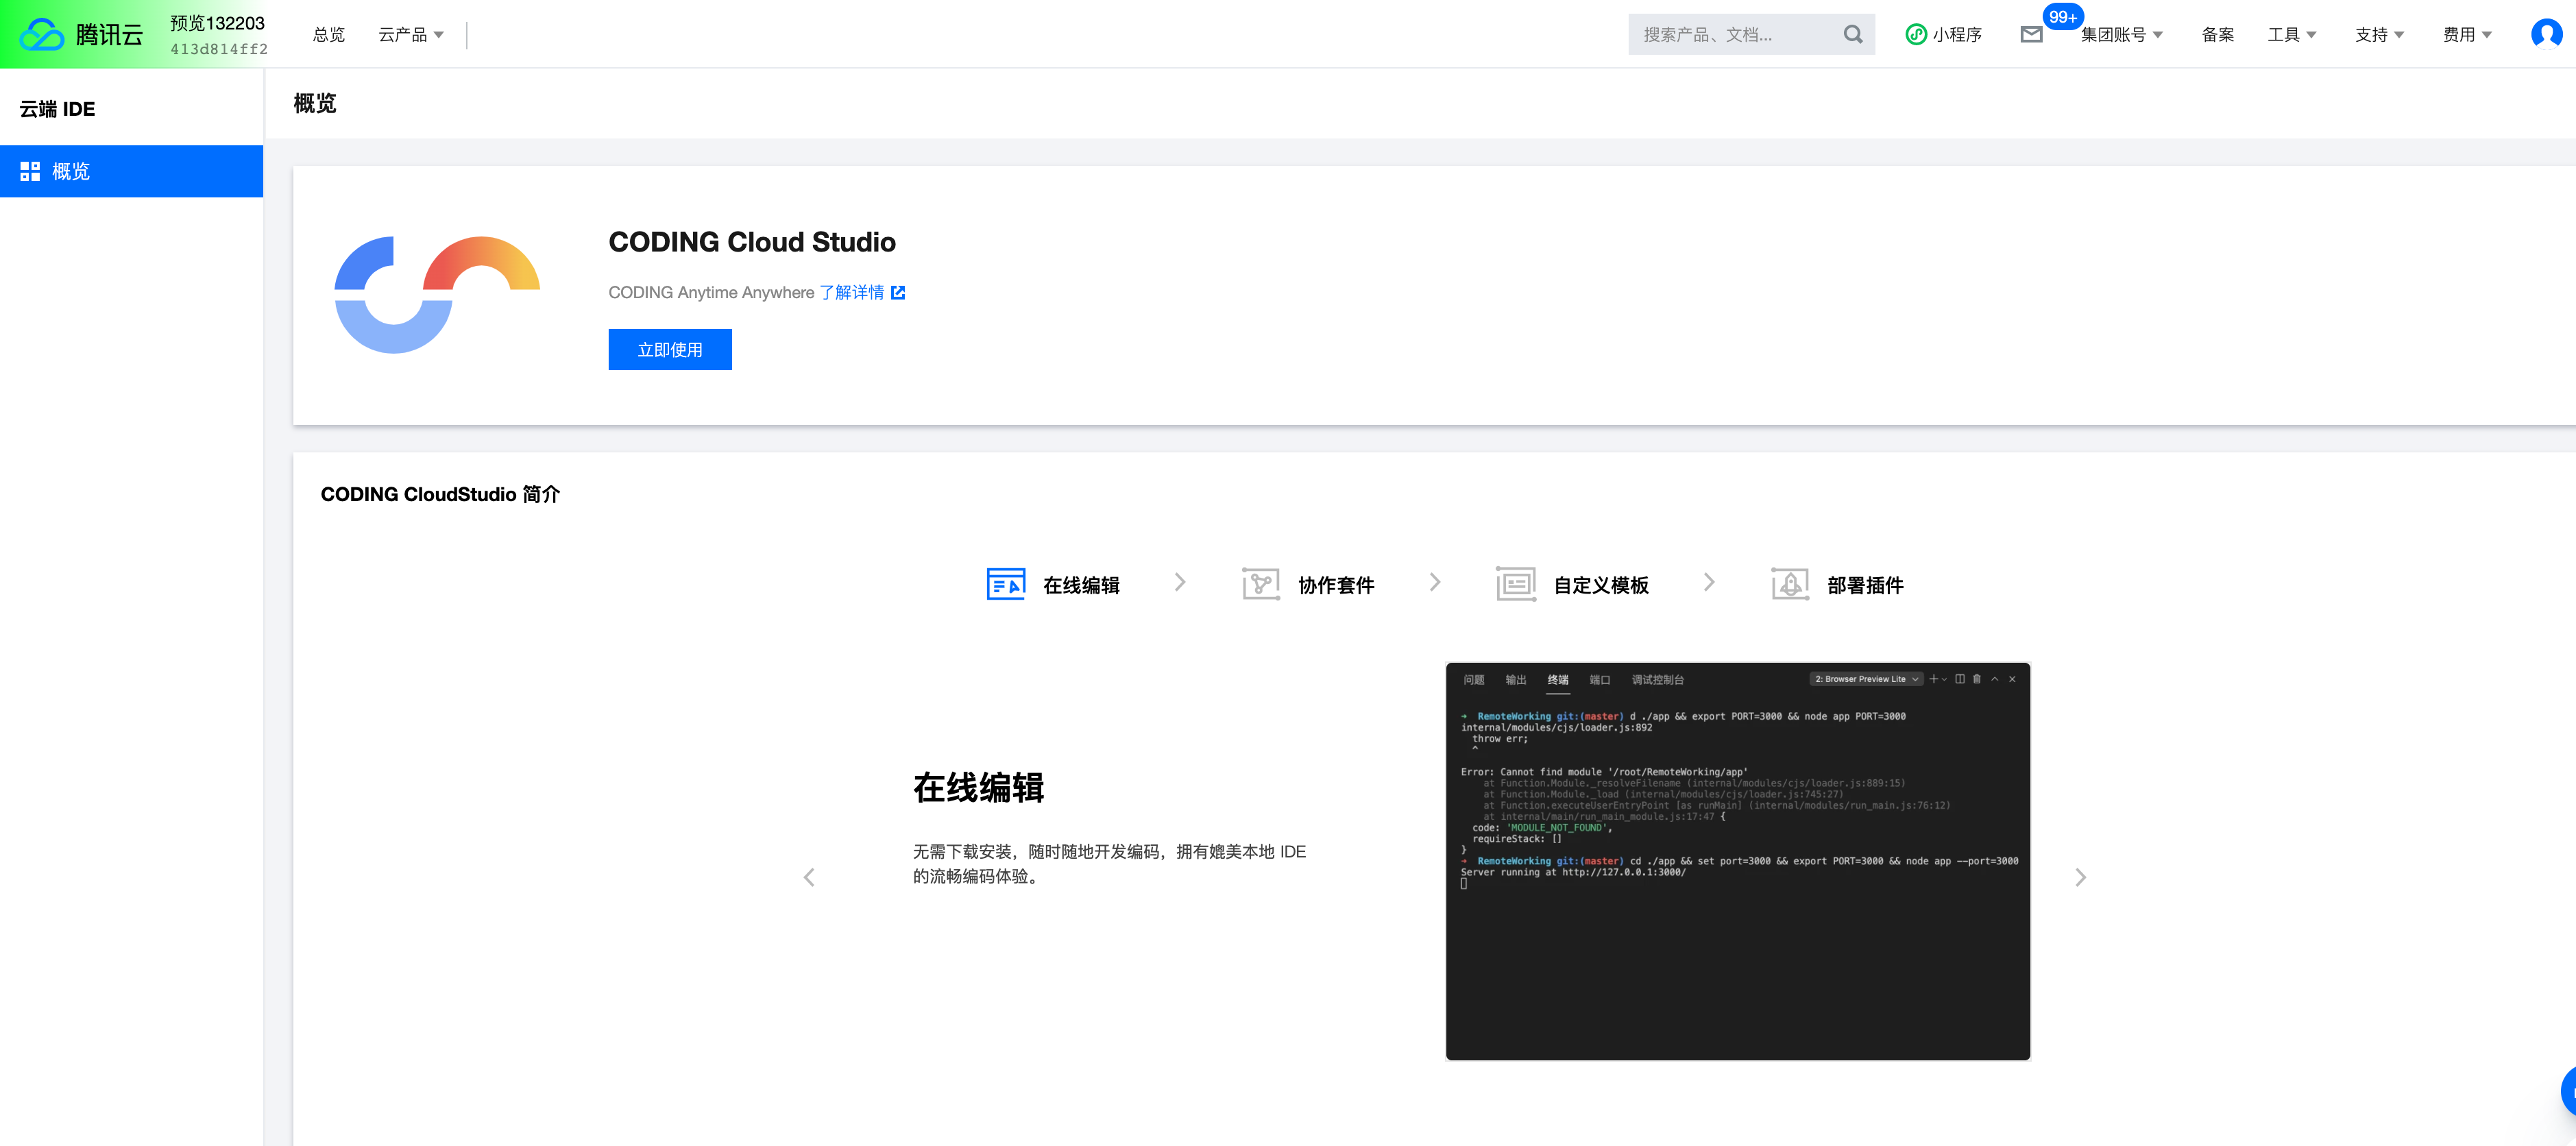Screen dimensions: 2576x1146
Task: Expand the 支持 support dropdown
Action: point(2379,35)
